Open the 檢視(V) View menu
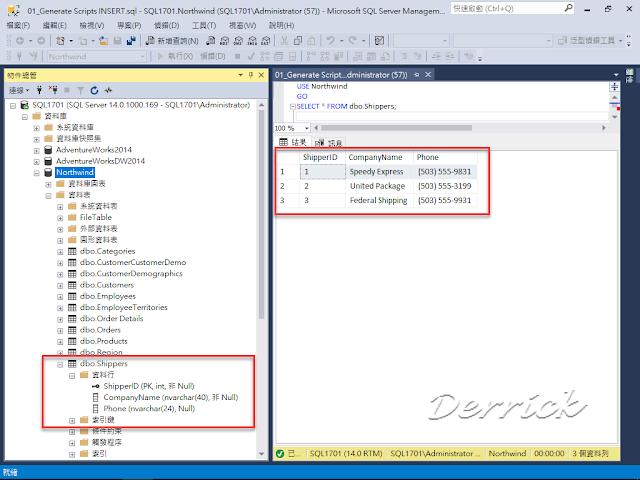 click(x=91, y=25)
